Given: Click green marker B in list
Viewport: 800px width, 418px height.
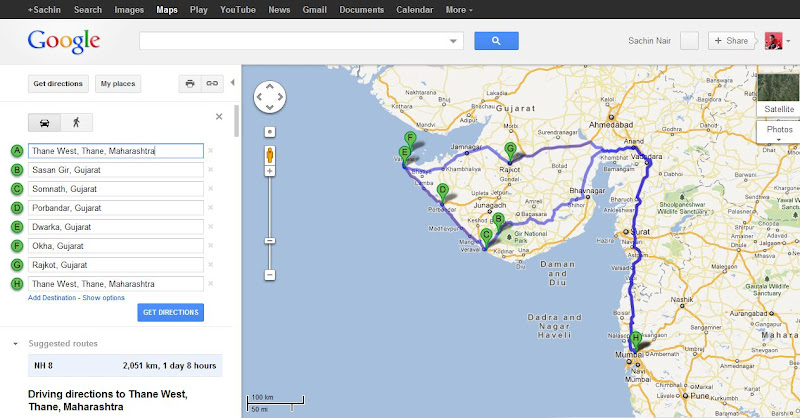Looking at the screenshot, I should 17,170.
